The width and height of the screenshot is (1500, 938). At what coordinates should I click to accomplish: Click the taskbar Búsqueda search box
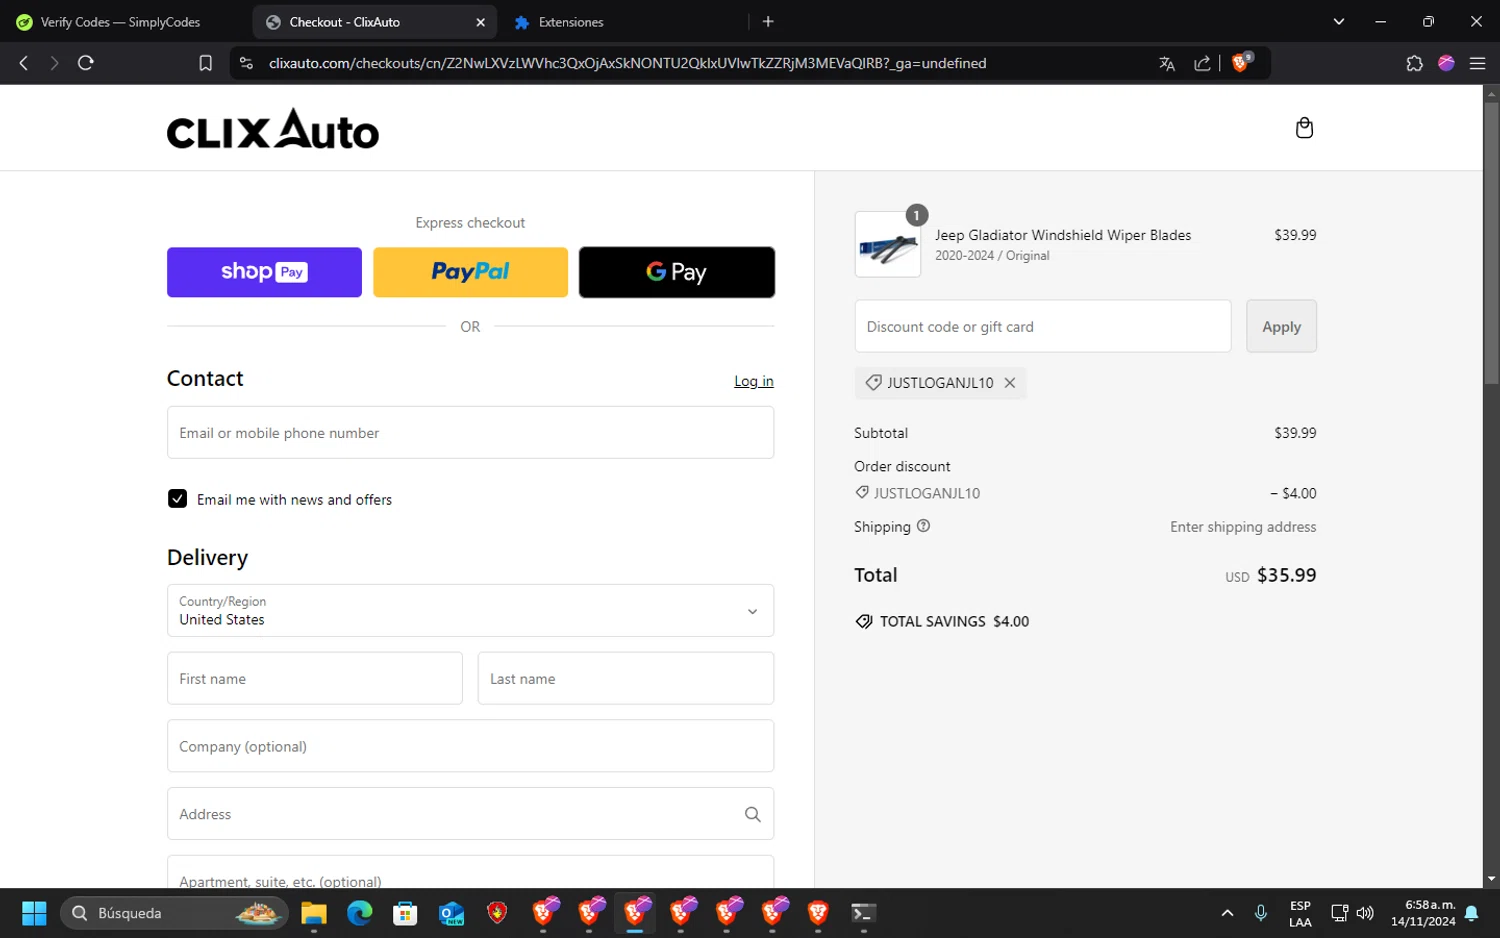point(175,913)
